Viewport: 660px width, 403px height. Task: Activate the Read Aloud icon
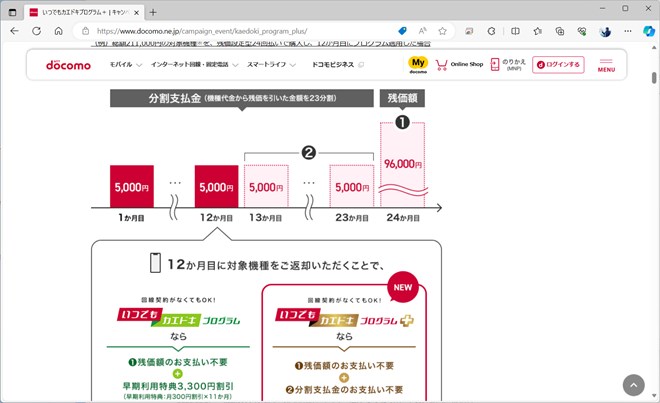(422, 31)
